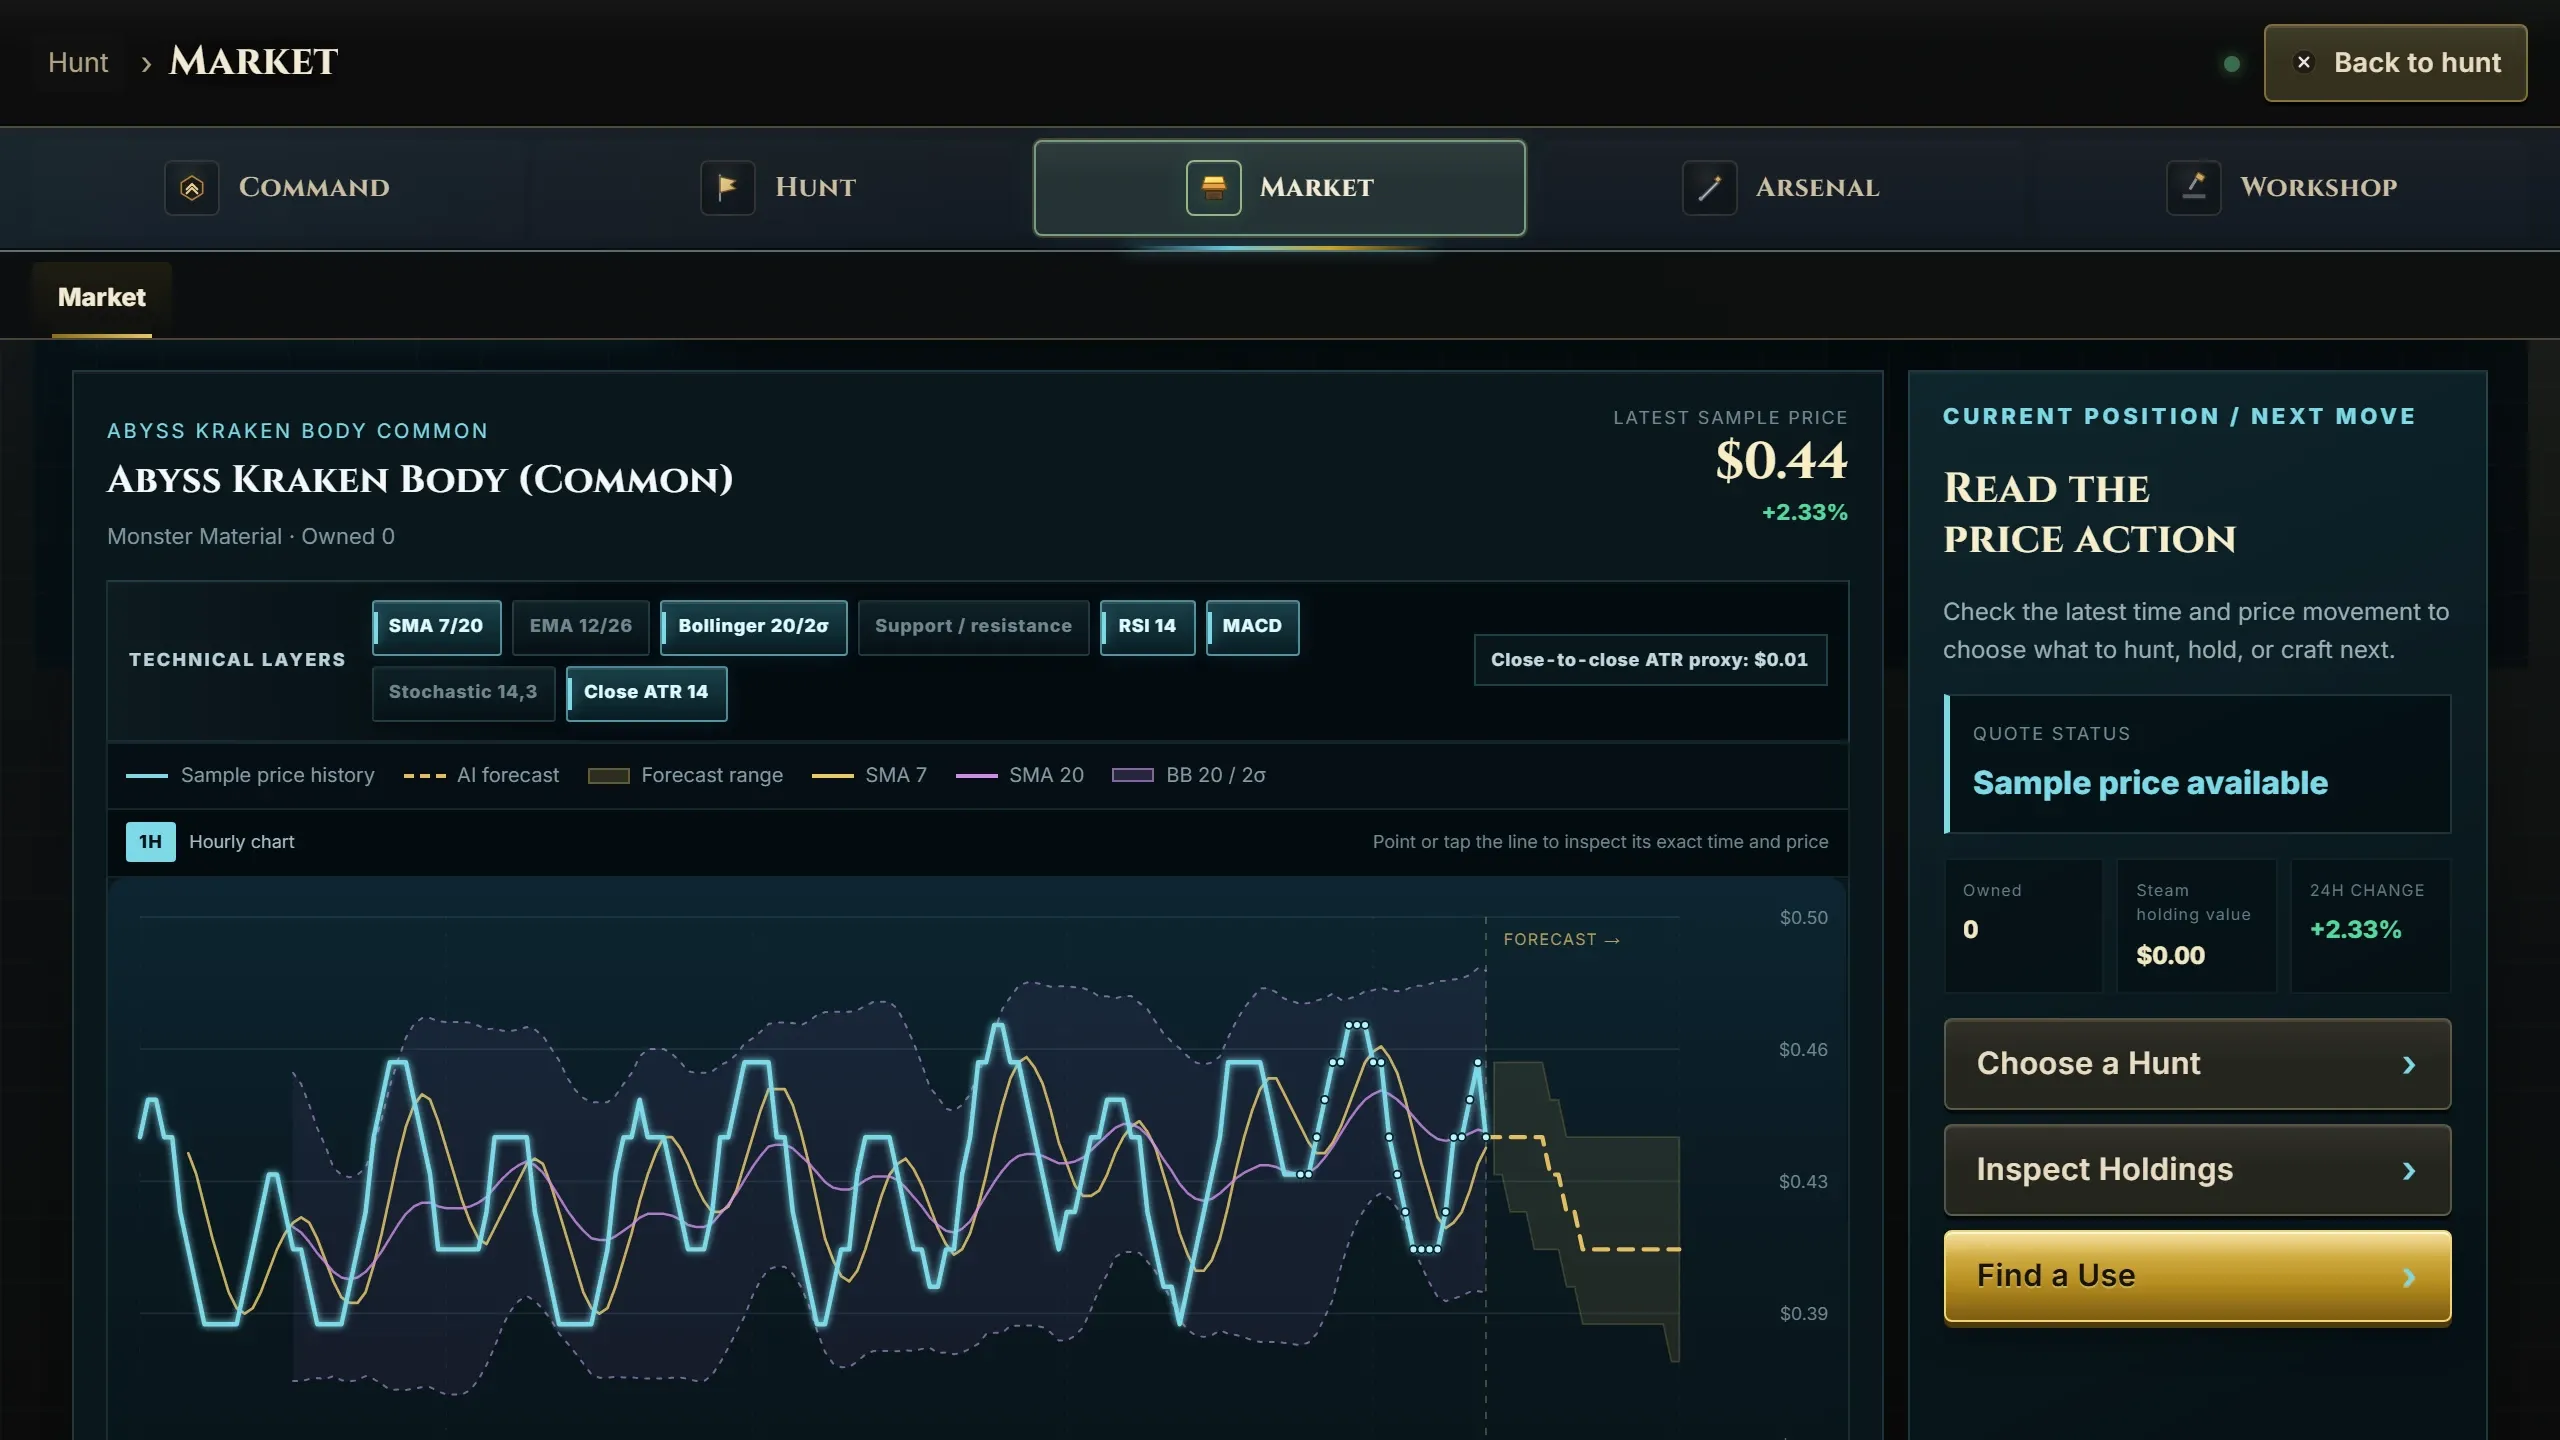Click the chevron on Inspect Holdings

2409,1171
